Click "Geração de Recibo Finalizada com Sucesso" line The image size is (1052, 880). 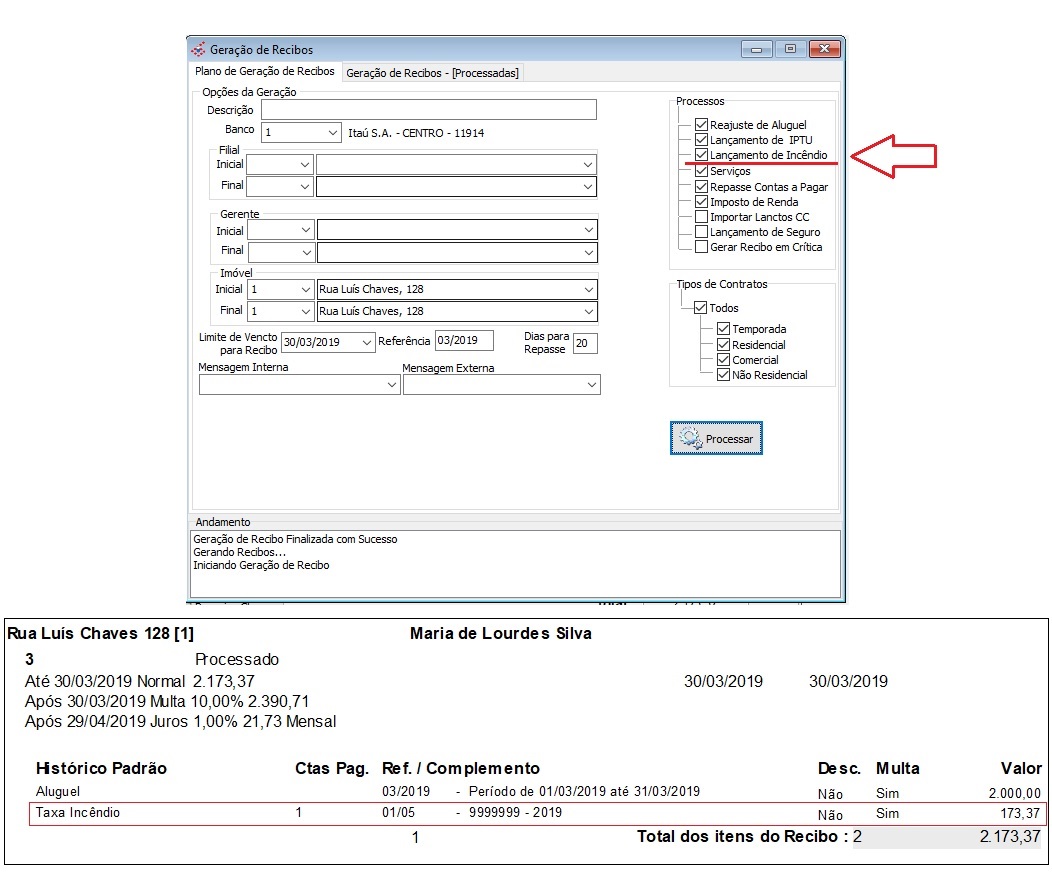pyautogui.click(x=295, y=539)
